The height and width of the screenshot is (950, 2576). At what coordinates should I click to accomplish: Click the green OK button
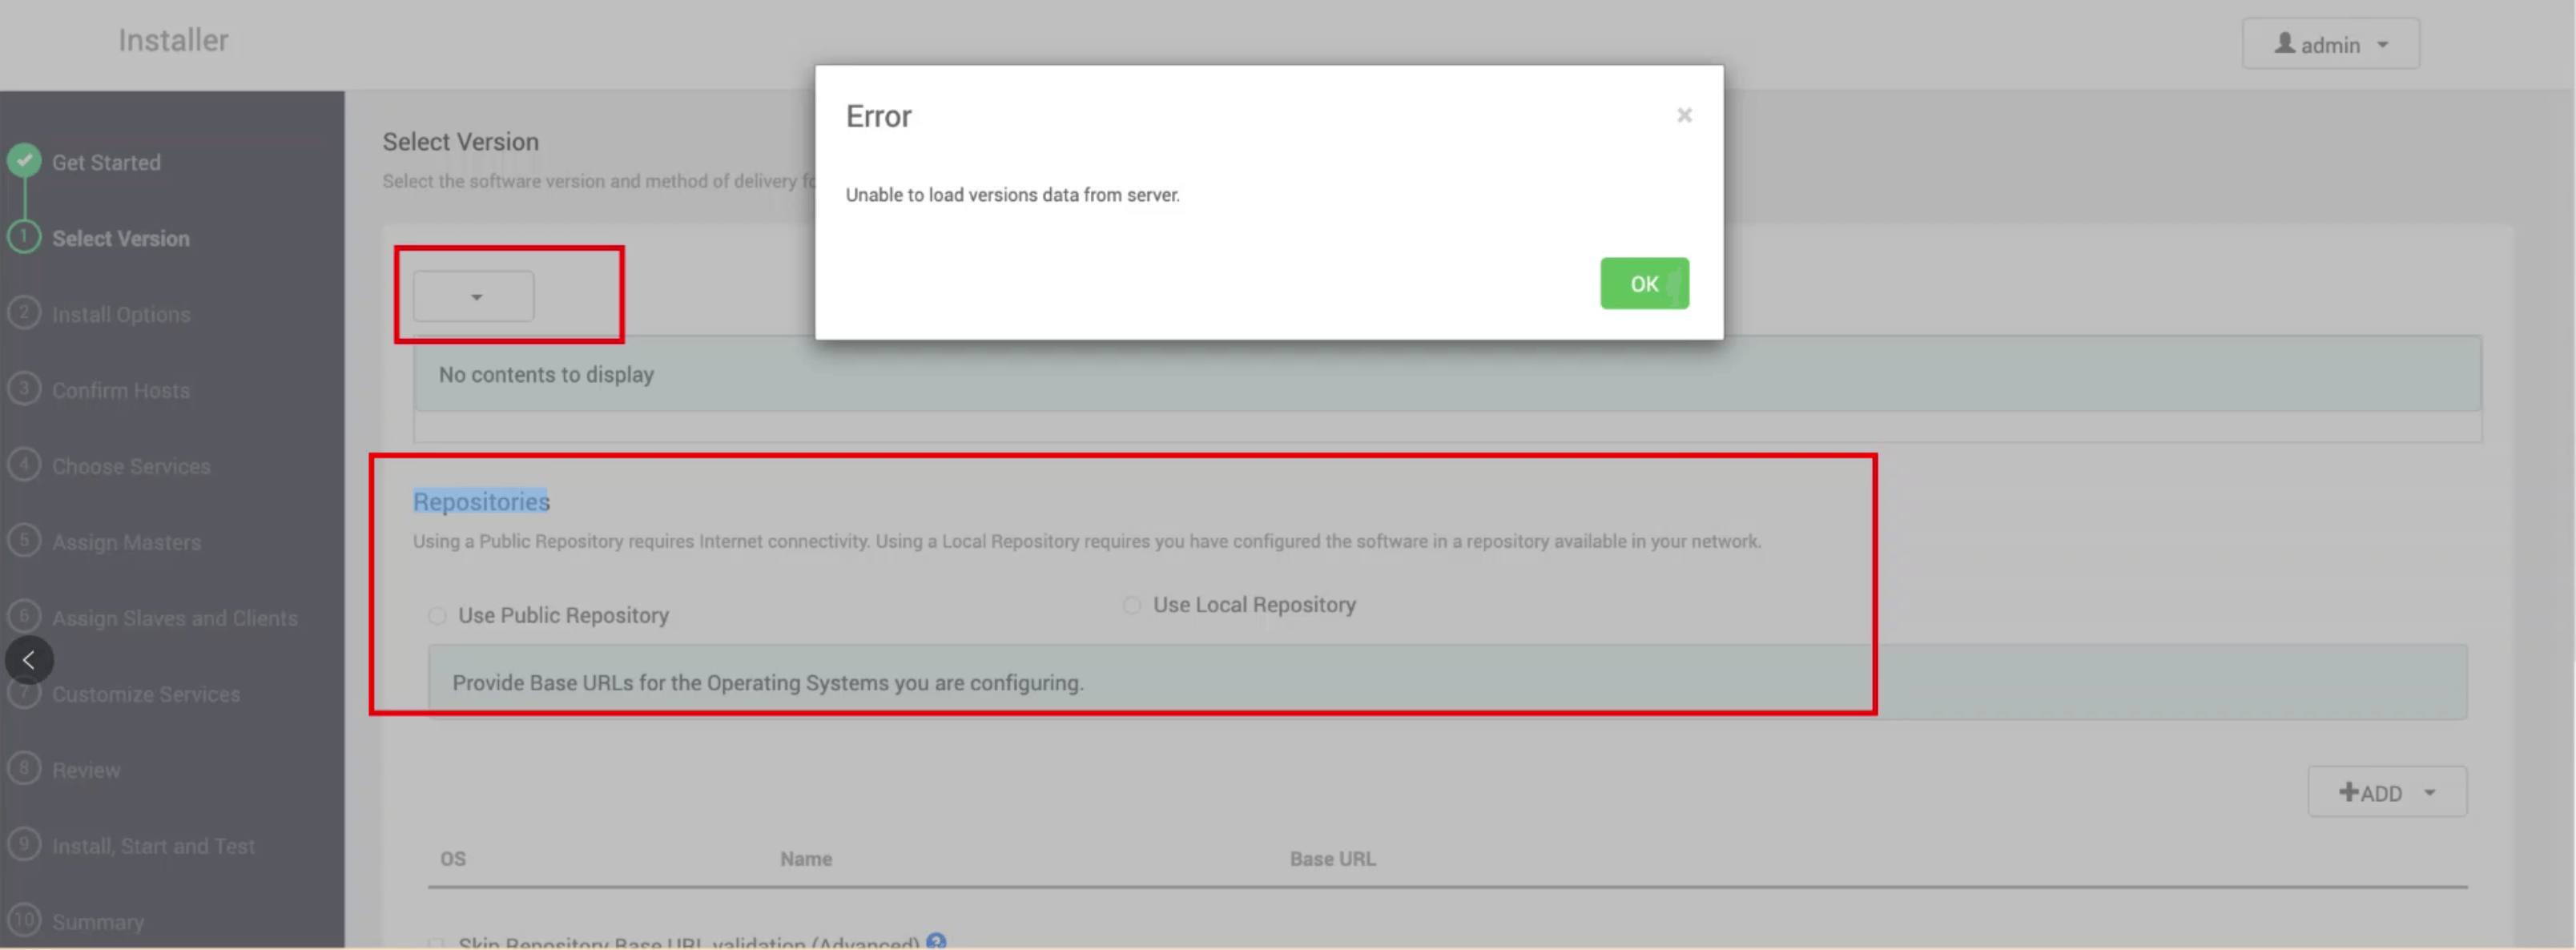(x=1644, y=283)
